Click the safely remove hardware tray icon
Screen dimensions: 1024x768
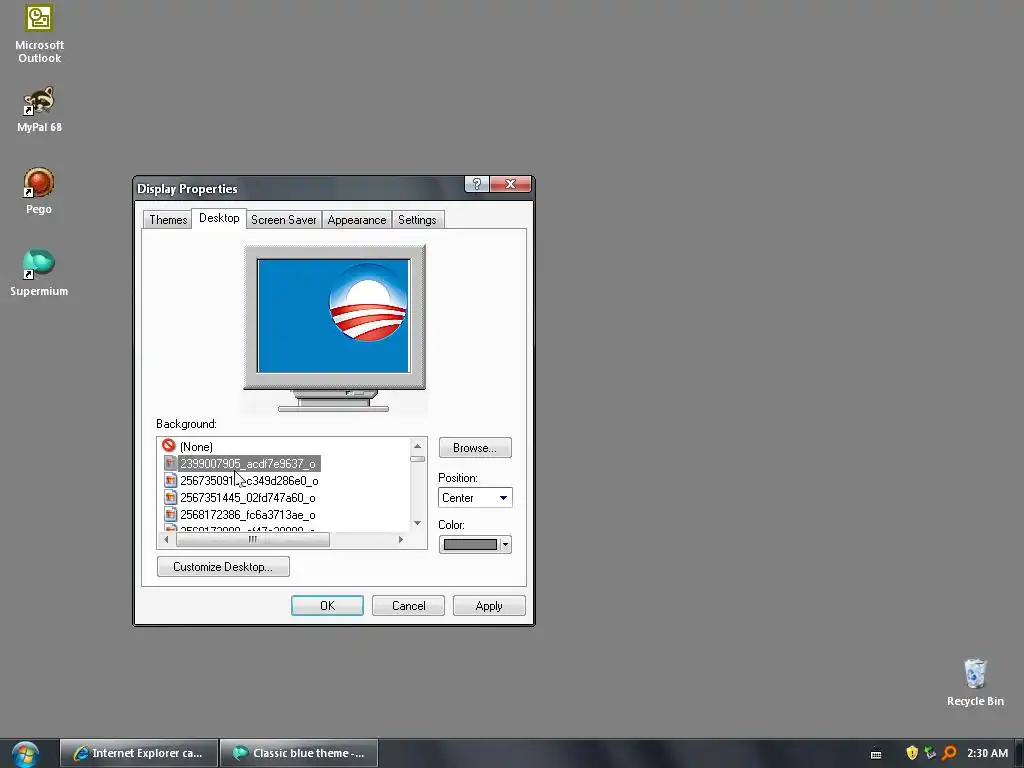point(930,753)
